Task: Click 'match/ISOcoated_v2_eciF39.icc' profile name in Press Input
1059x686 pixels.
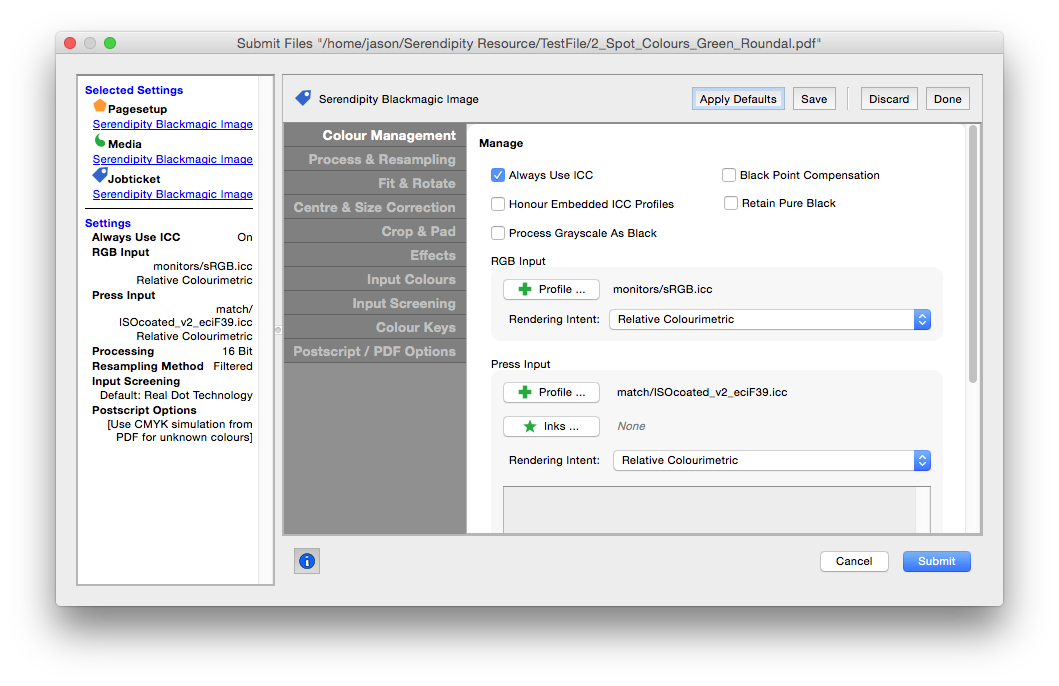Action: click(x=702, y=392)
